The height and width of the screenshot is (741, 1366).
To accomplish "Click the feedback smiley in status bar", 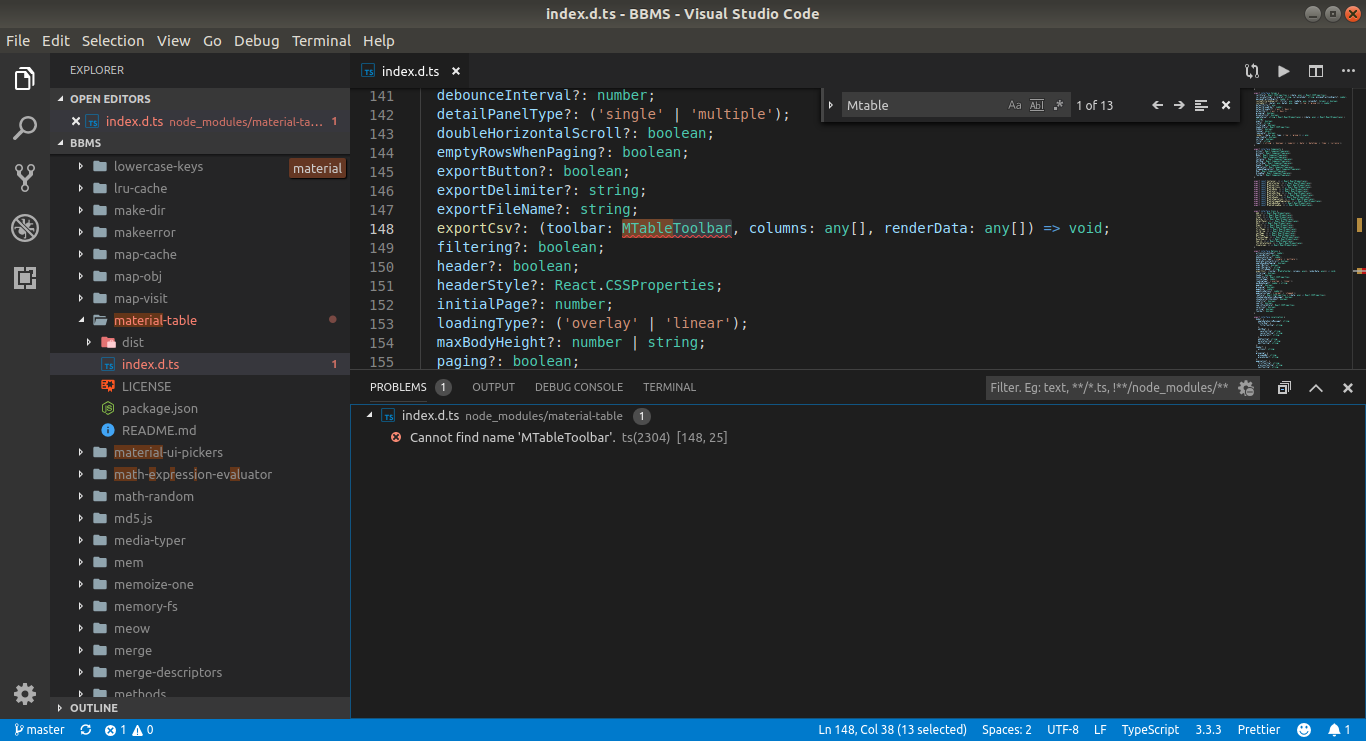I will [x=1304, y=730].
